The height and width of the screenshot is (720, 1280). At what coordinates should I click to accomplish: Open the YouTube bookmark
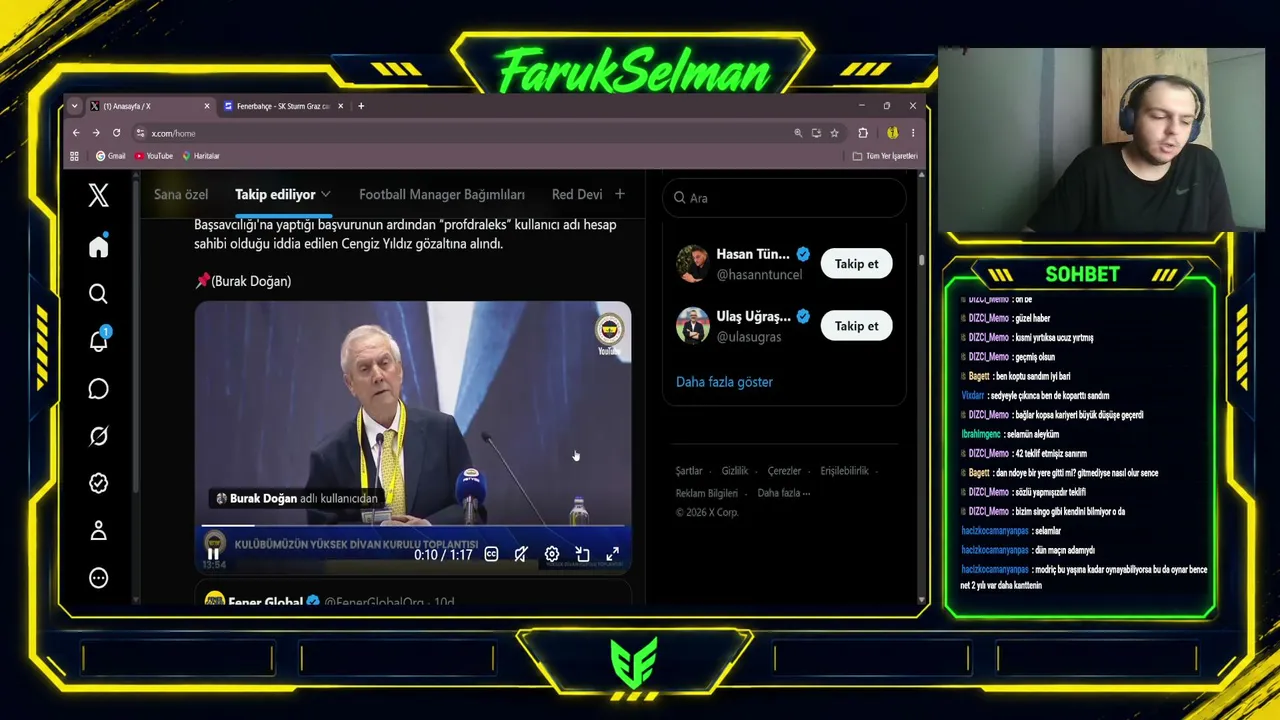[153, 156]
